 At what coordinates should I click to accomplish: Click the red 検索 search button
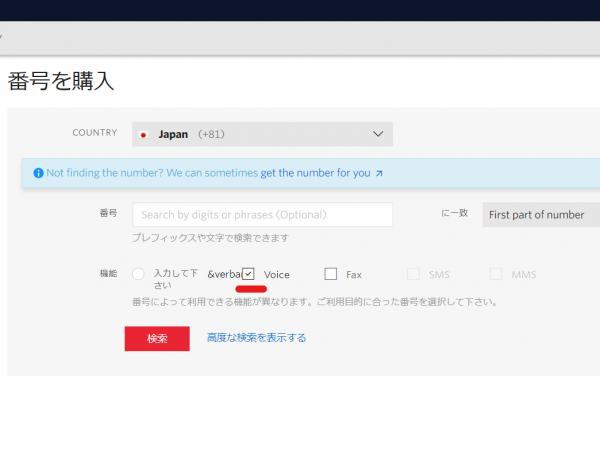[x=157, y=339]
